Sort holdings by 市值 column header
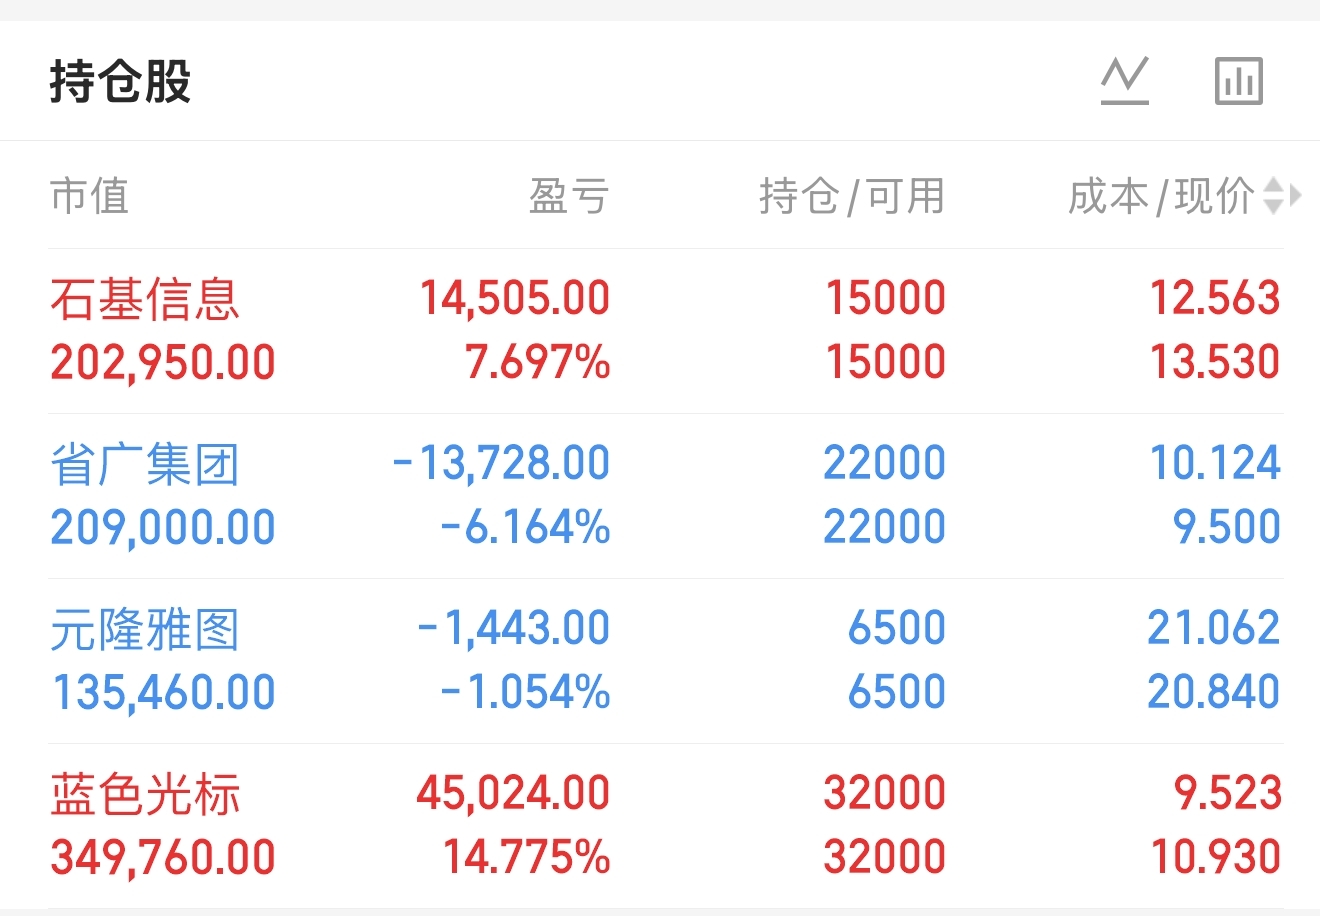1322x916 pixels. tap(90, 196)
